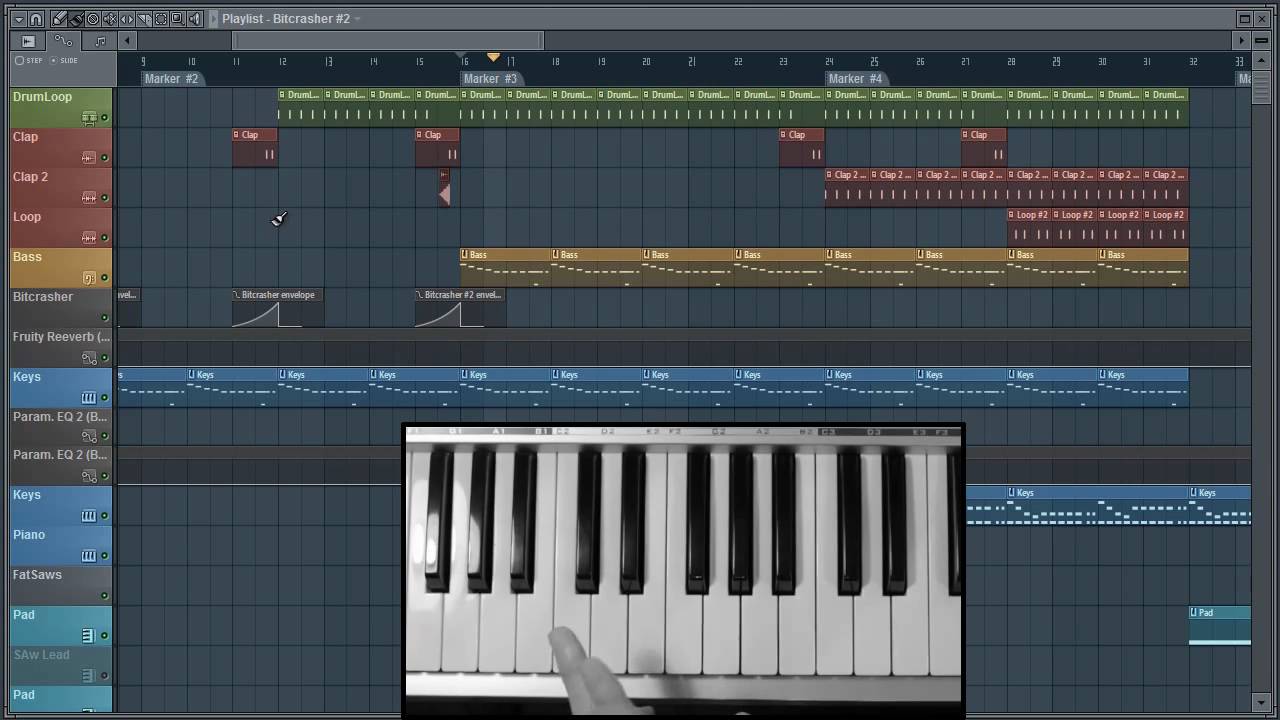
Task: Select the Paint brush tool
Action: [x=76, y=19]
